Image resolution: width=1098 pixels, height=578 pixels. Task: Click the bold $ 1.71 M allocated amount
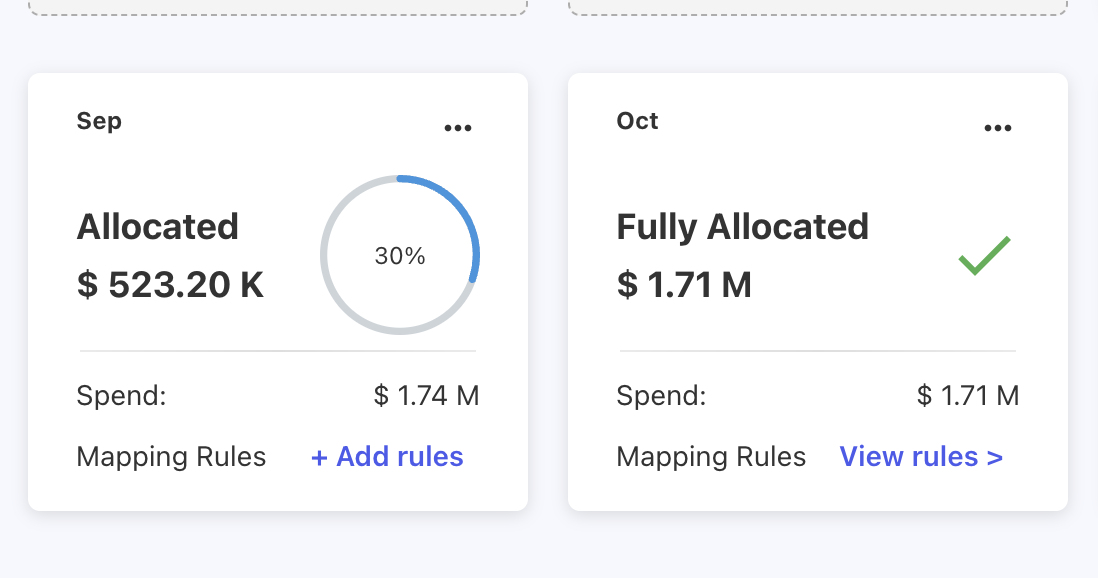tap(684, 285)
